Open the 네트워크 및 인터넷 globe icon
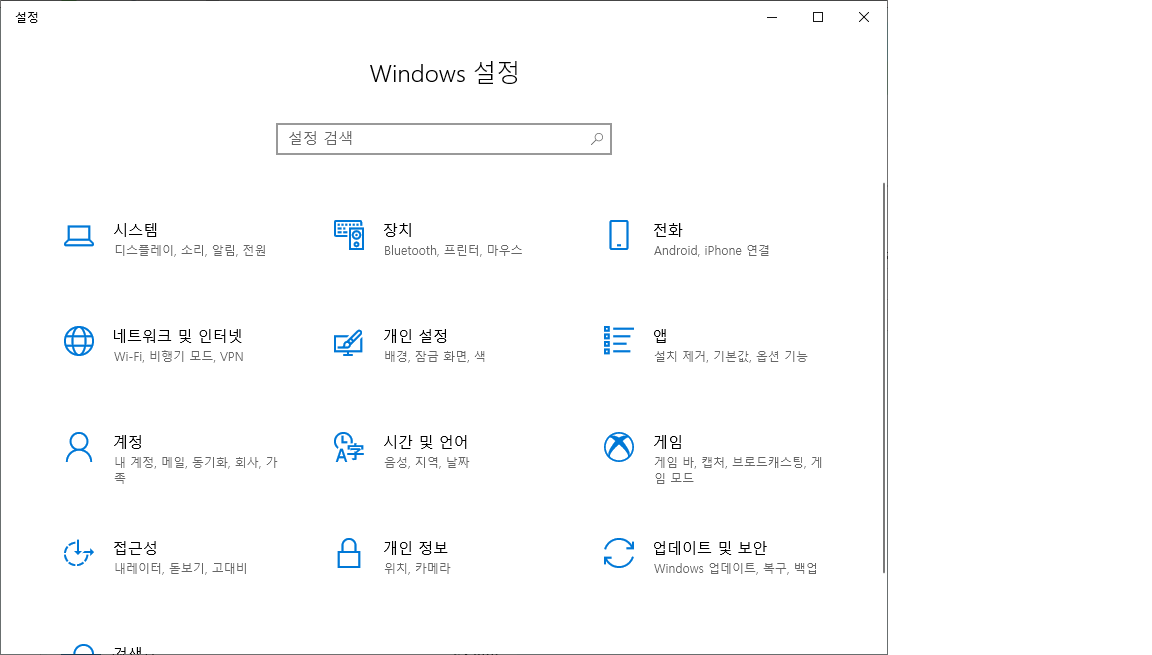The image size is (1152, 655). [x=79, y=341]
